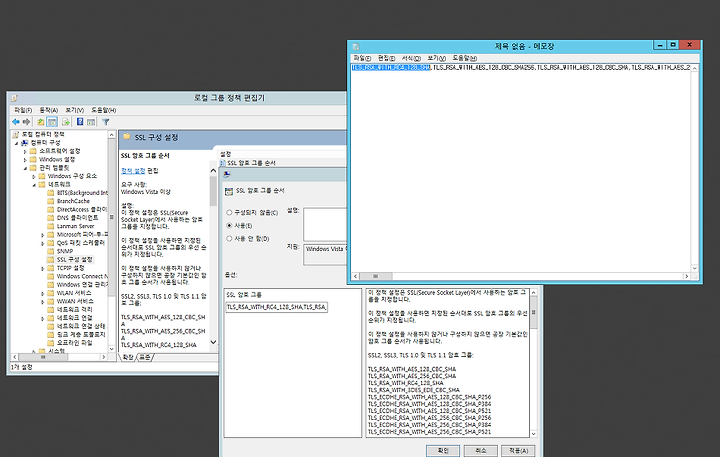Click the 정책 설정 hyperlink
Screen dimensions: 720x457
(133, 171)
